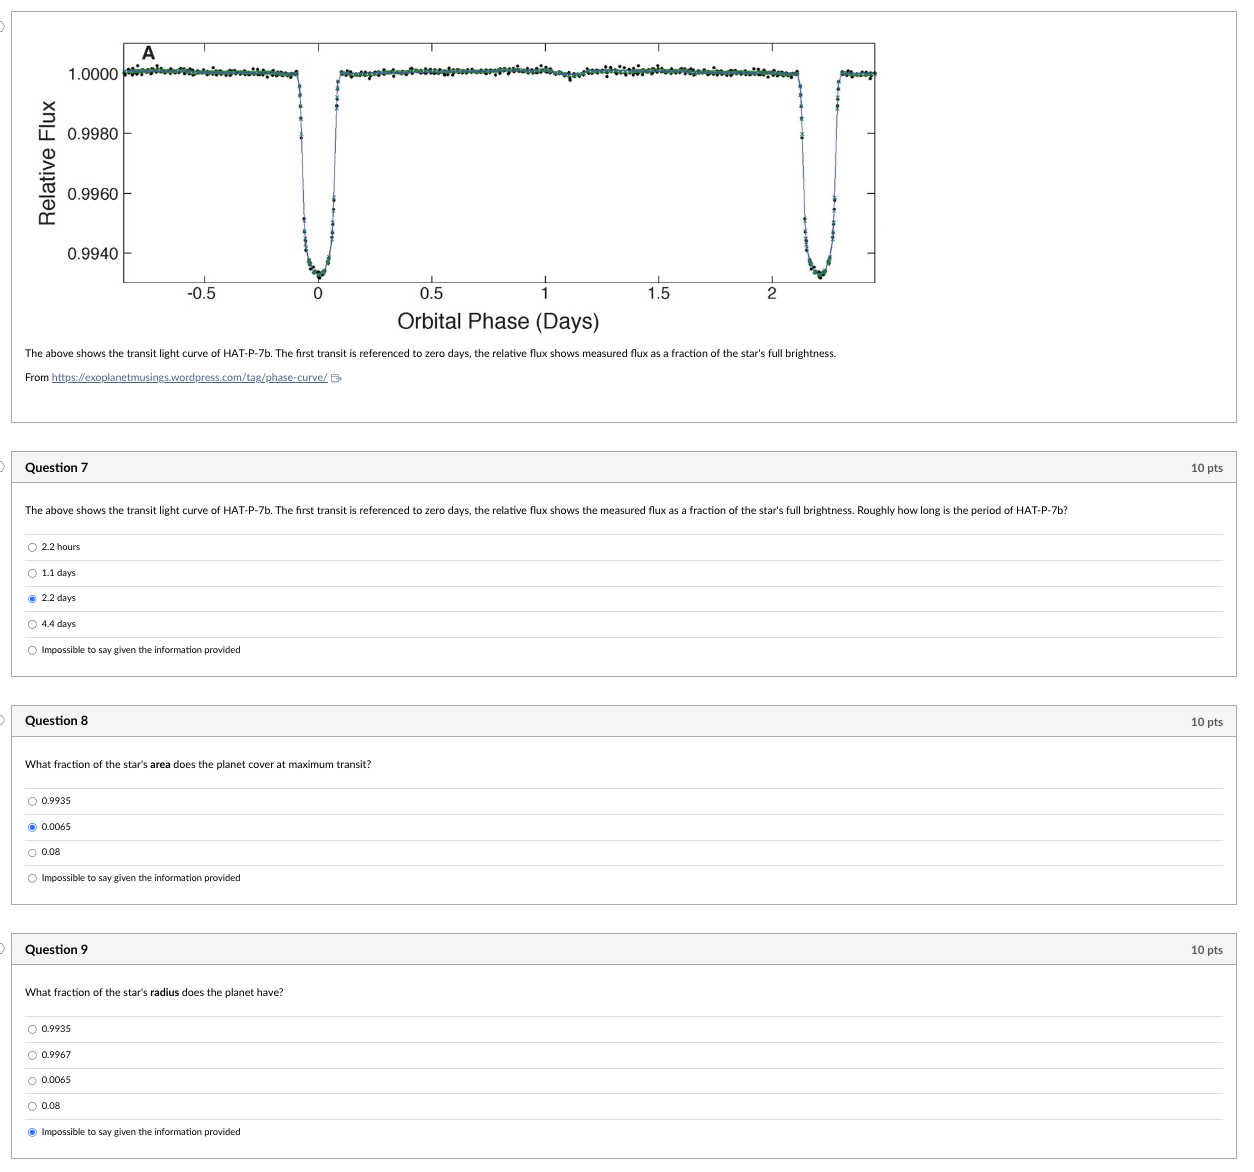This screenshot has width=1254, height=1172.
Task: Choose 0.9967 in Question 9
Action: [x=32, y=1054]
